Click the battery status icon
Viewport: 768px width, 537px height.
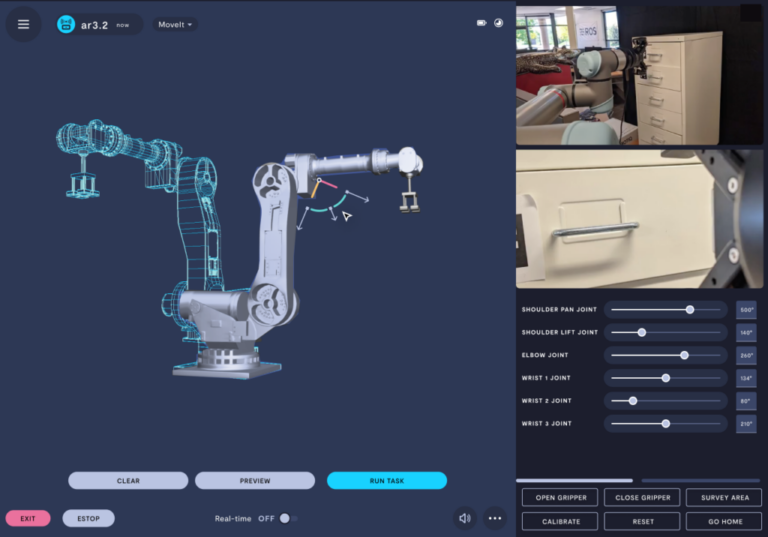pyautogui.click(x=481, y=22)
